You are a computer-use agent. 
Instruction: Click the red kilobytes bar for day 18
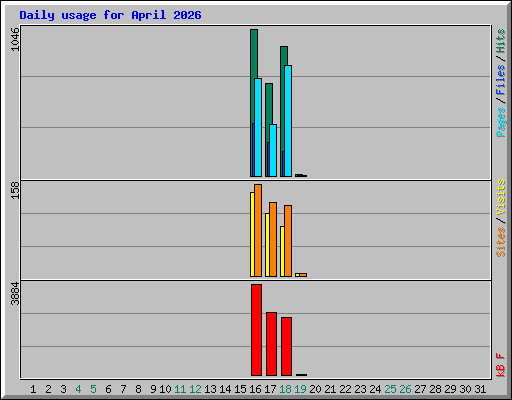(x=286, y=347)
